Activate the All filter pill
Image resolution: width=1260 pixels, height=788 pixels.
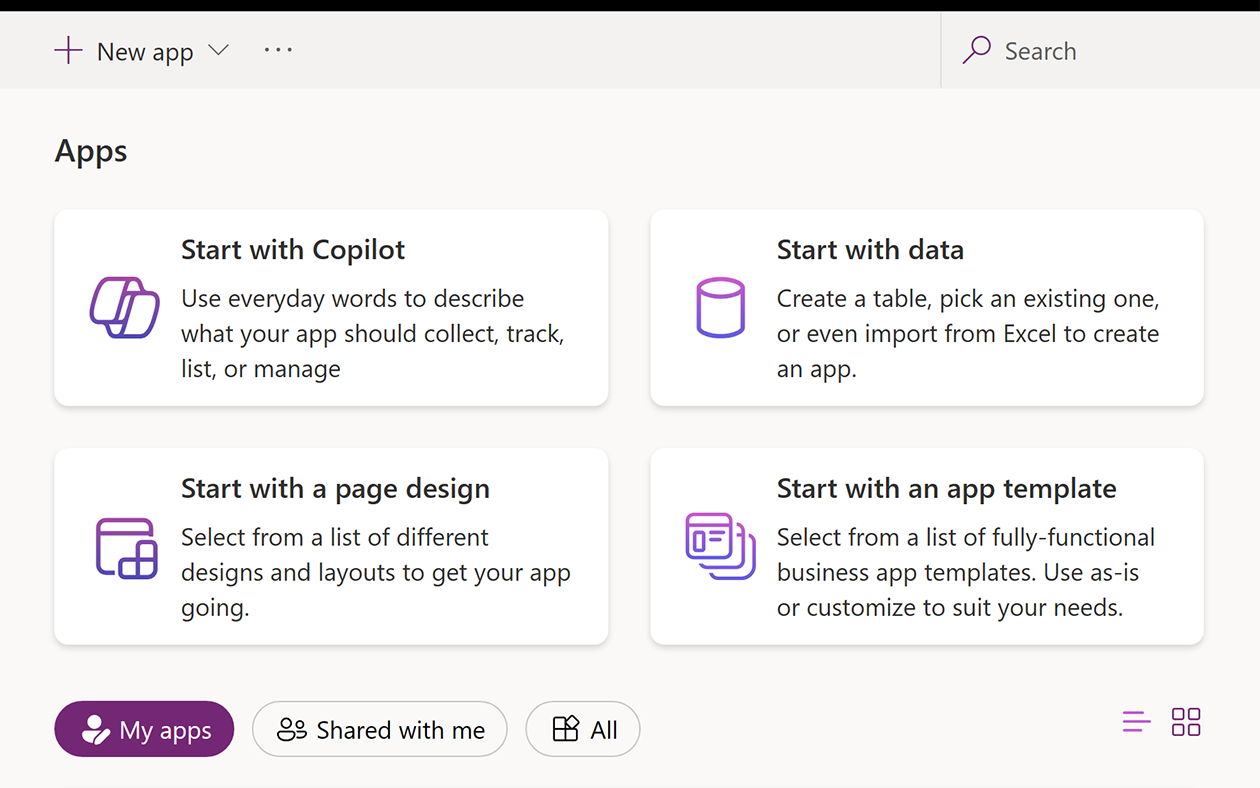[583, 729]
